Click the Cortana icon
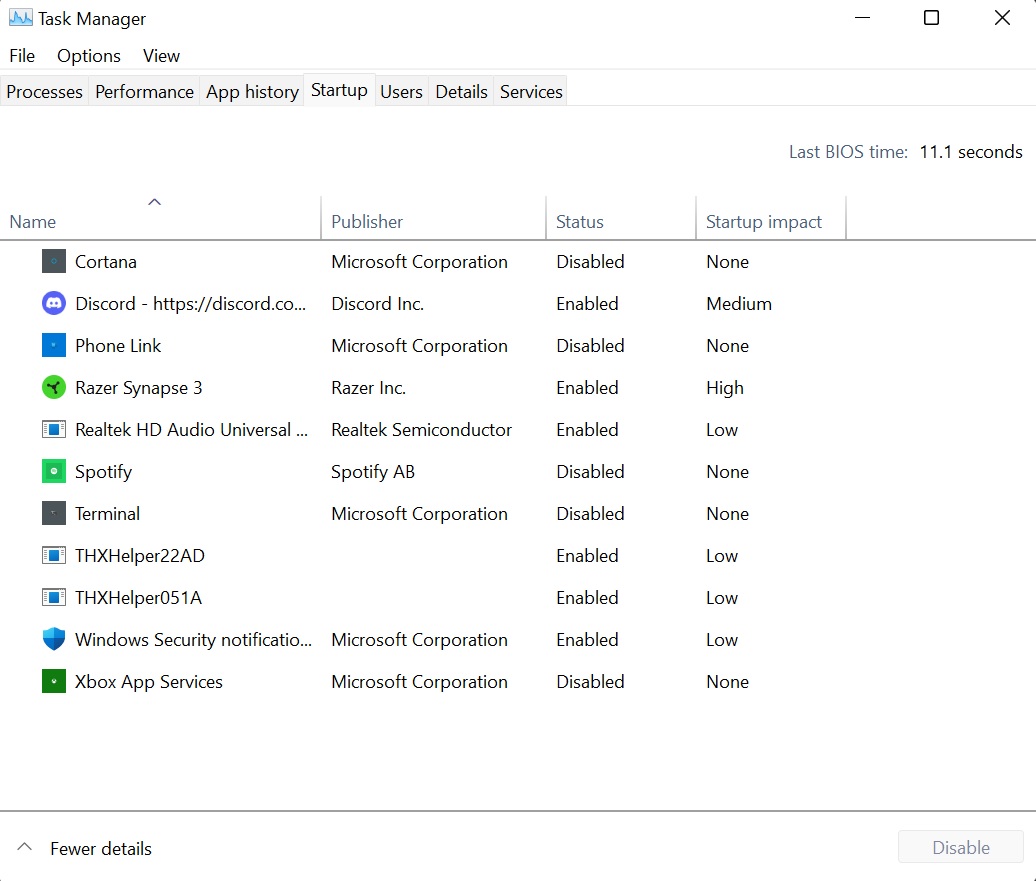Viewport: 1036px width, 881px height. tap(54, 262)
